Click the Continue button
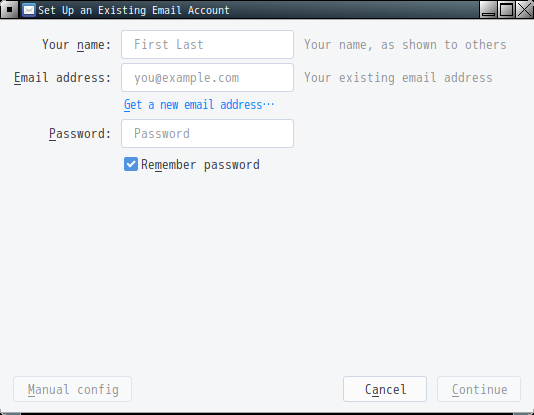Image resolution: width=534 pixels, height=415 pixels. pyautogui.click(x=479, y=389)
